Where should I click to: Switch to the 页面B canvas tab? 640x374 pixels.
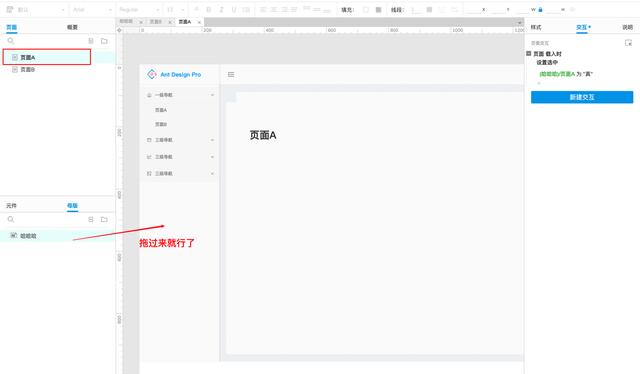156,22
